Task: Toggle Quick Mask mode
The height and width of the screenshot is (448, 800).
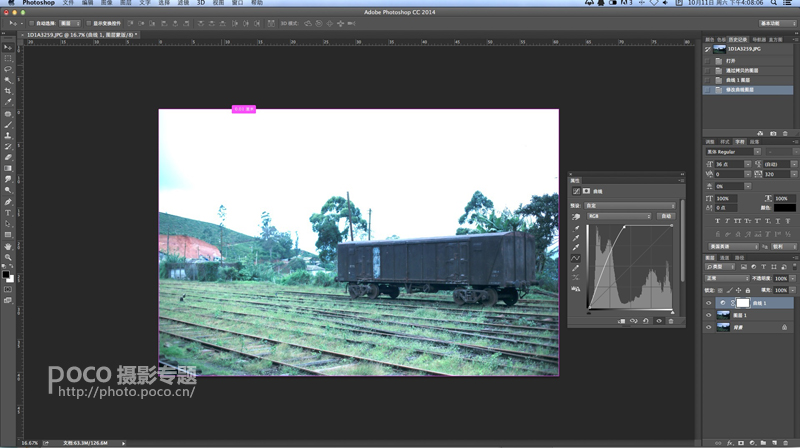Action: click(x=8, y=289)
